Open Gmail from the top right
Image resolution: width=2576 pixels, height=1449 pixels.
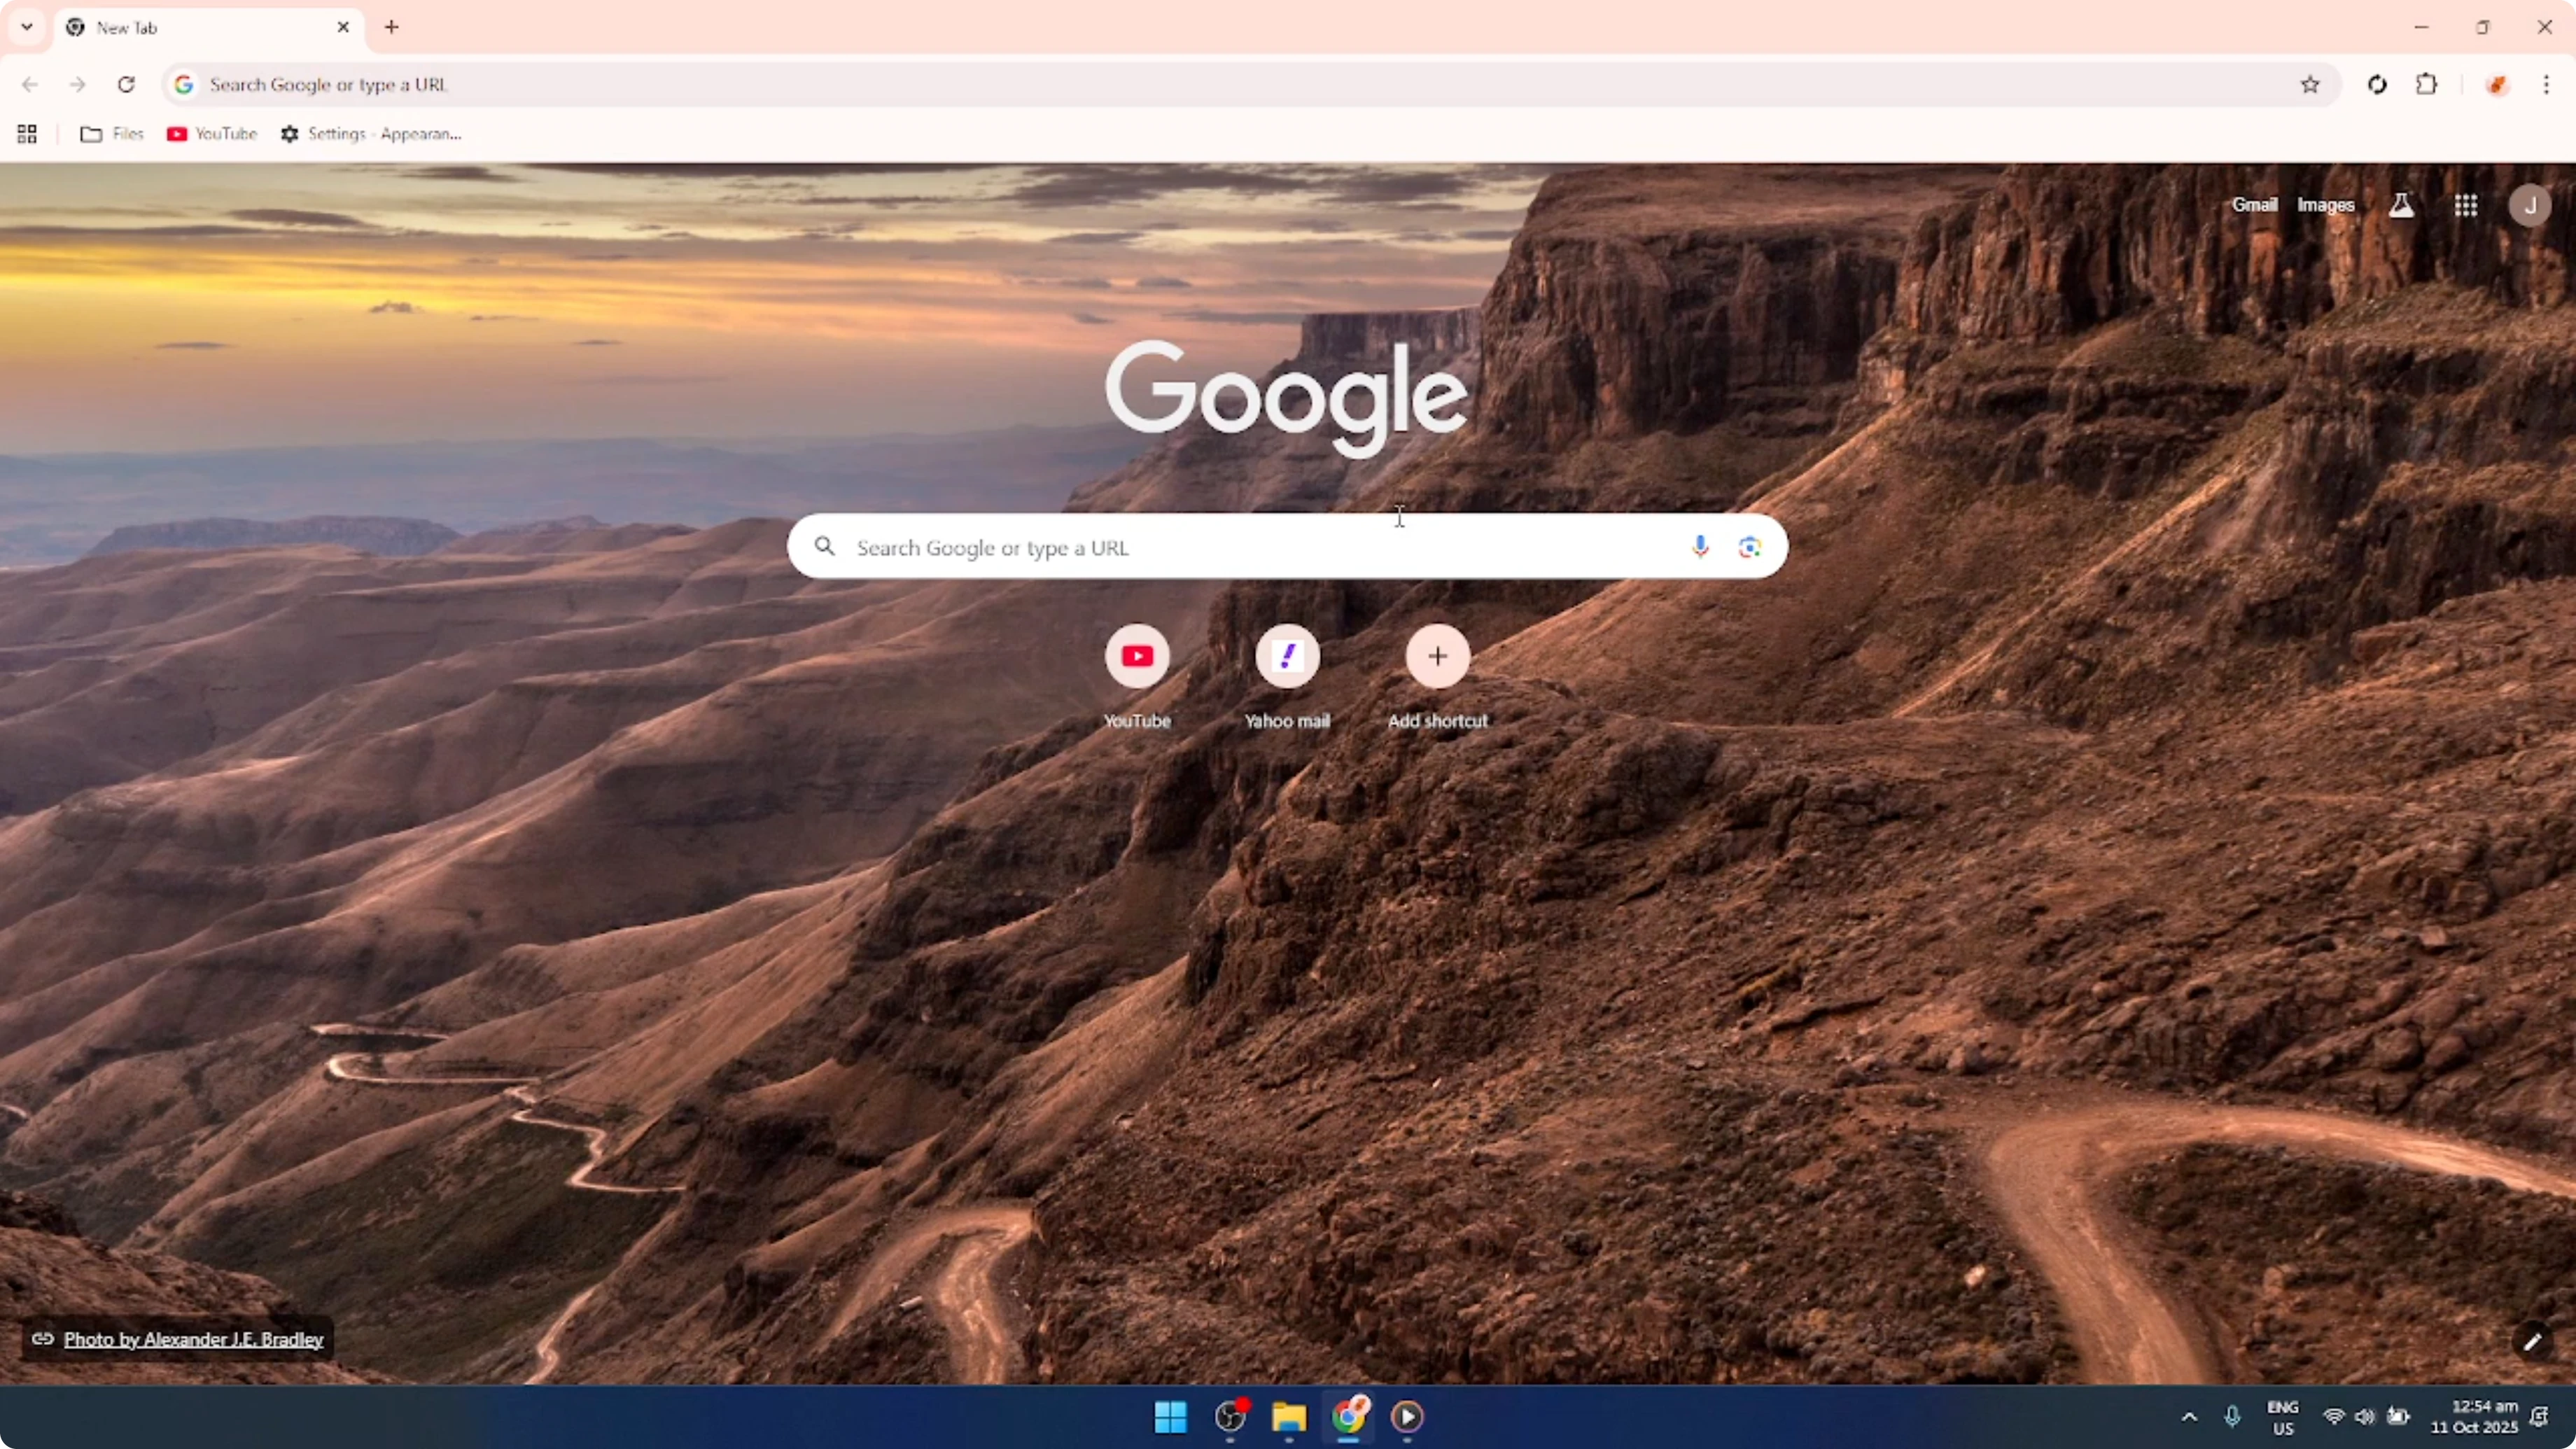[2255, 204]
